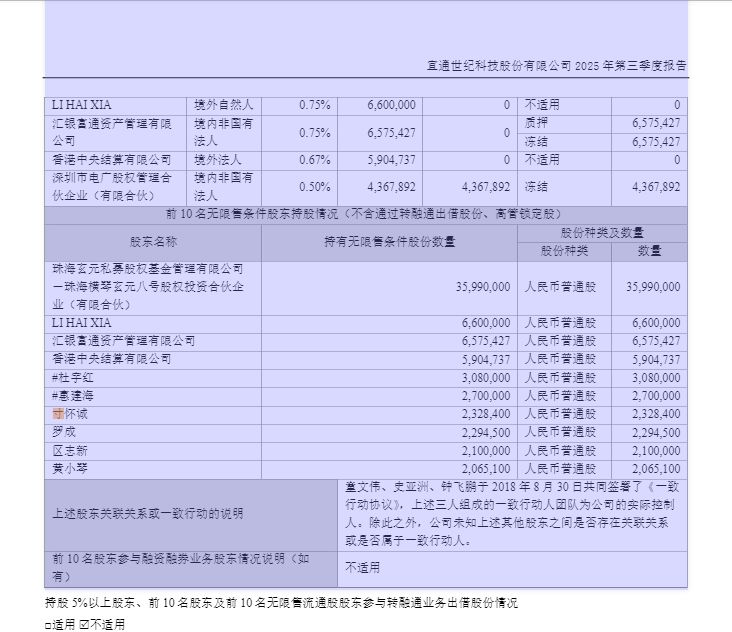Click the checked 不适用 checkbox at the bottom
Viewport: 732px width, 632px height.
click(82, 624)
